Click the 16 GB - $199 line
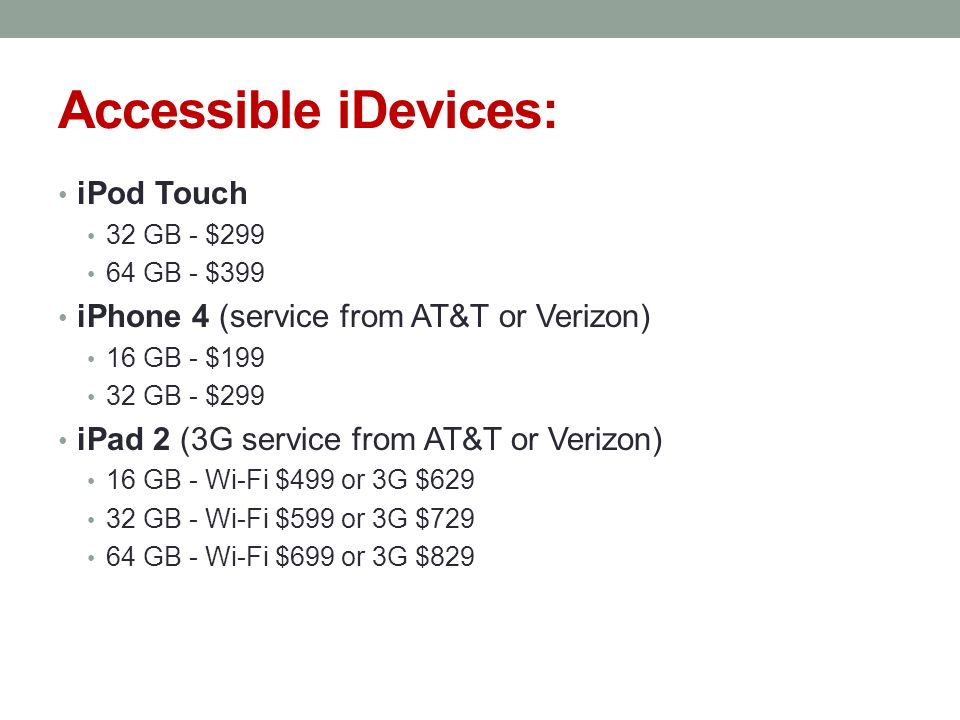Image resolution: width=960 pixels, height=720 pixels. click(185, 358)
